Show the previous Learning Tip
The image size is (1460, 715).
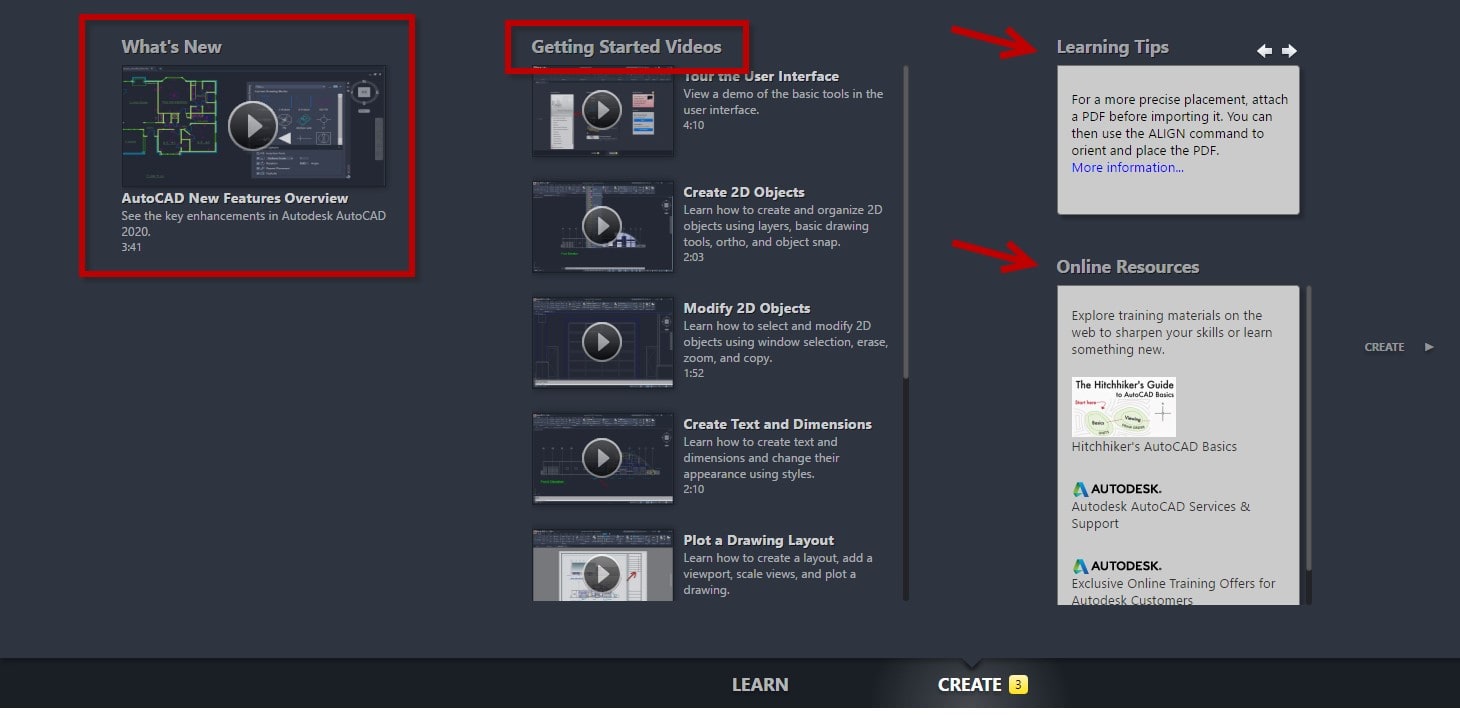coord(1264,49)
